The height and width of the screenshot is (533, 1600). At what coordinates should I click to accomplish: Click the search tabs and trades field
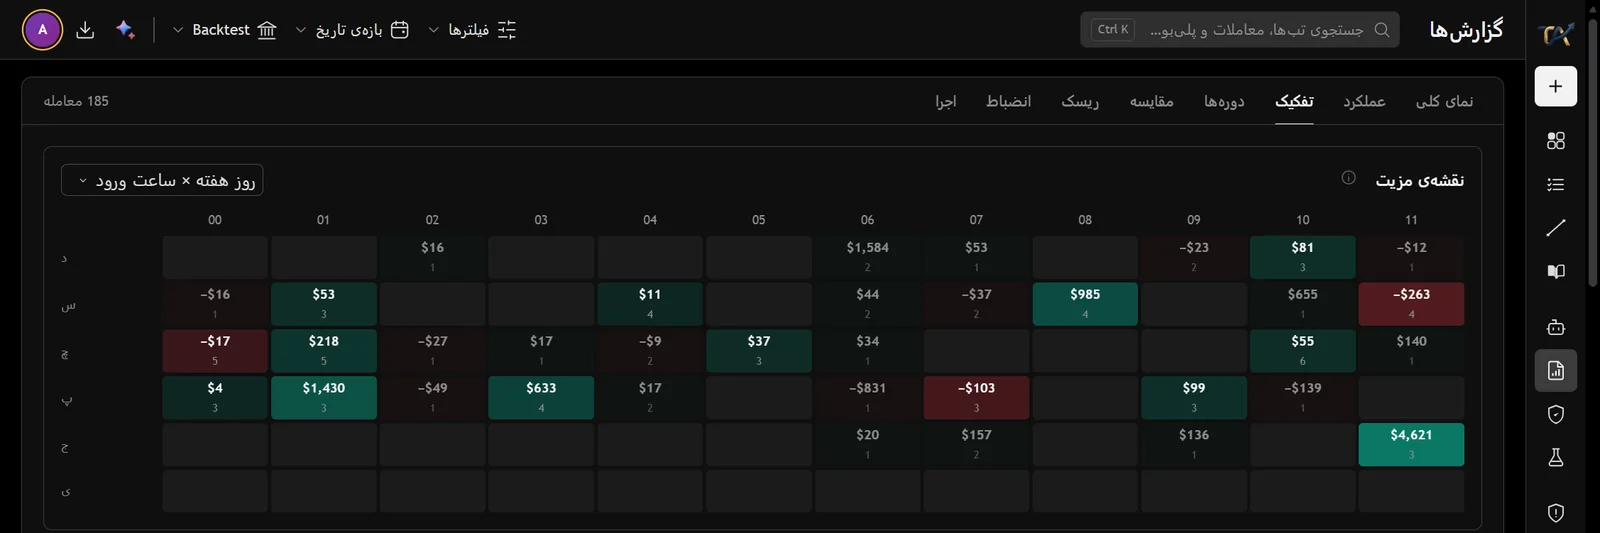1240,30
